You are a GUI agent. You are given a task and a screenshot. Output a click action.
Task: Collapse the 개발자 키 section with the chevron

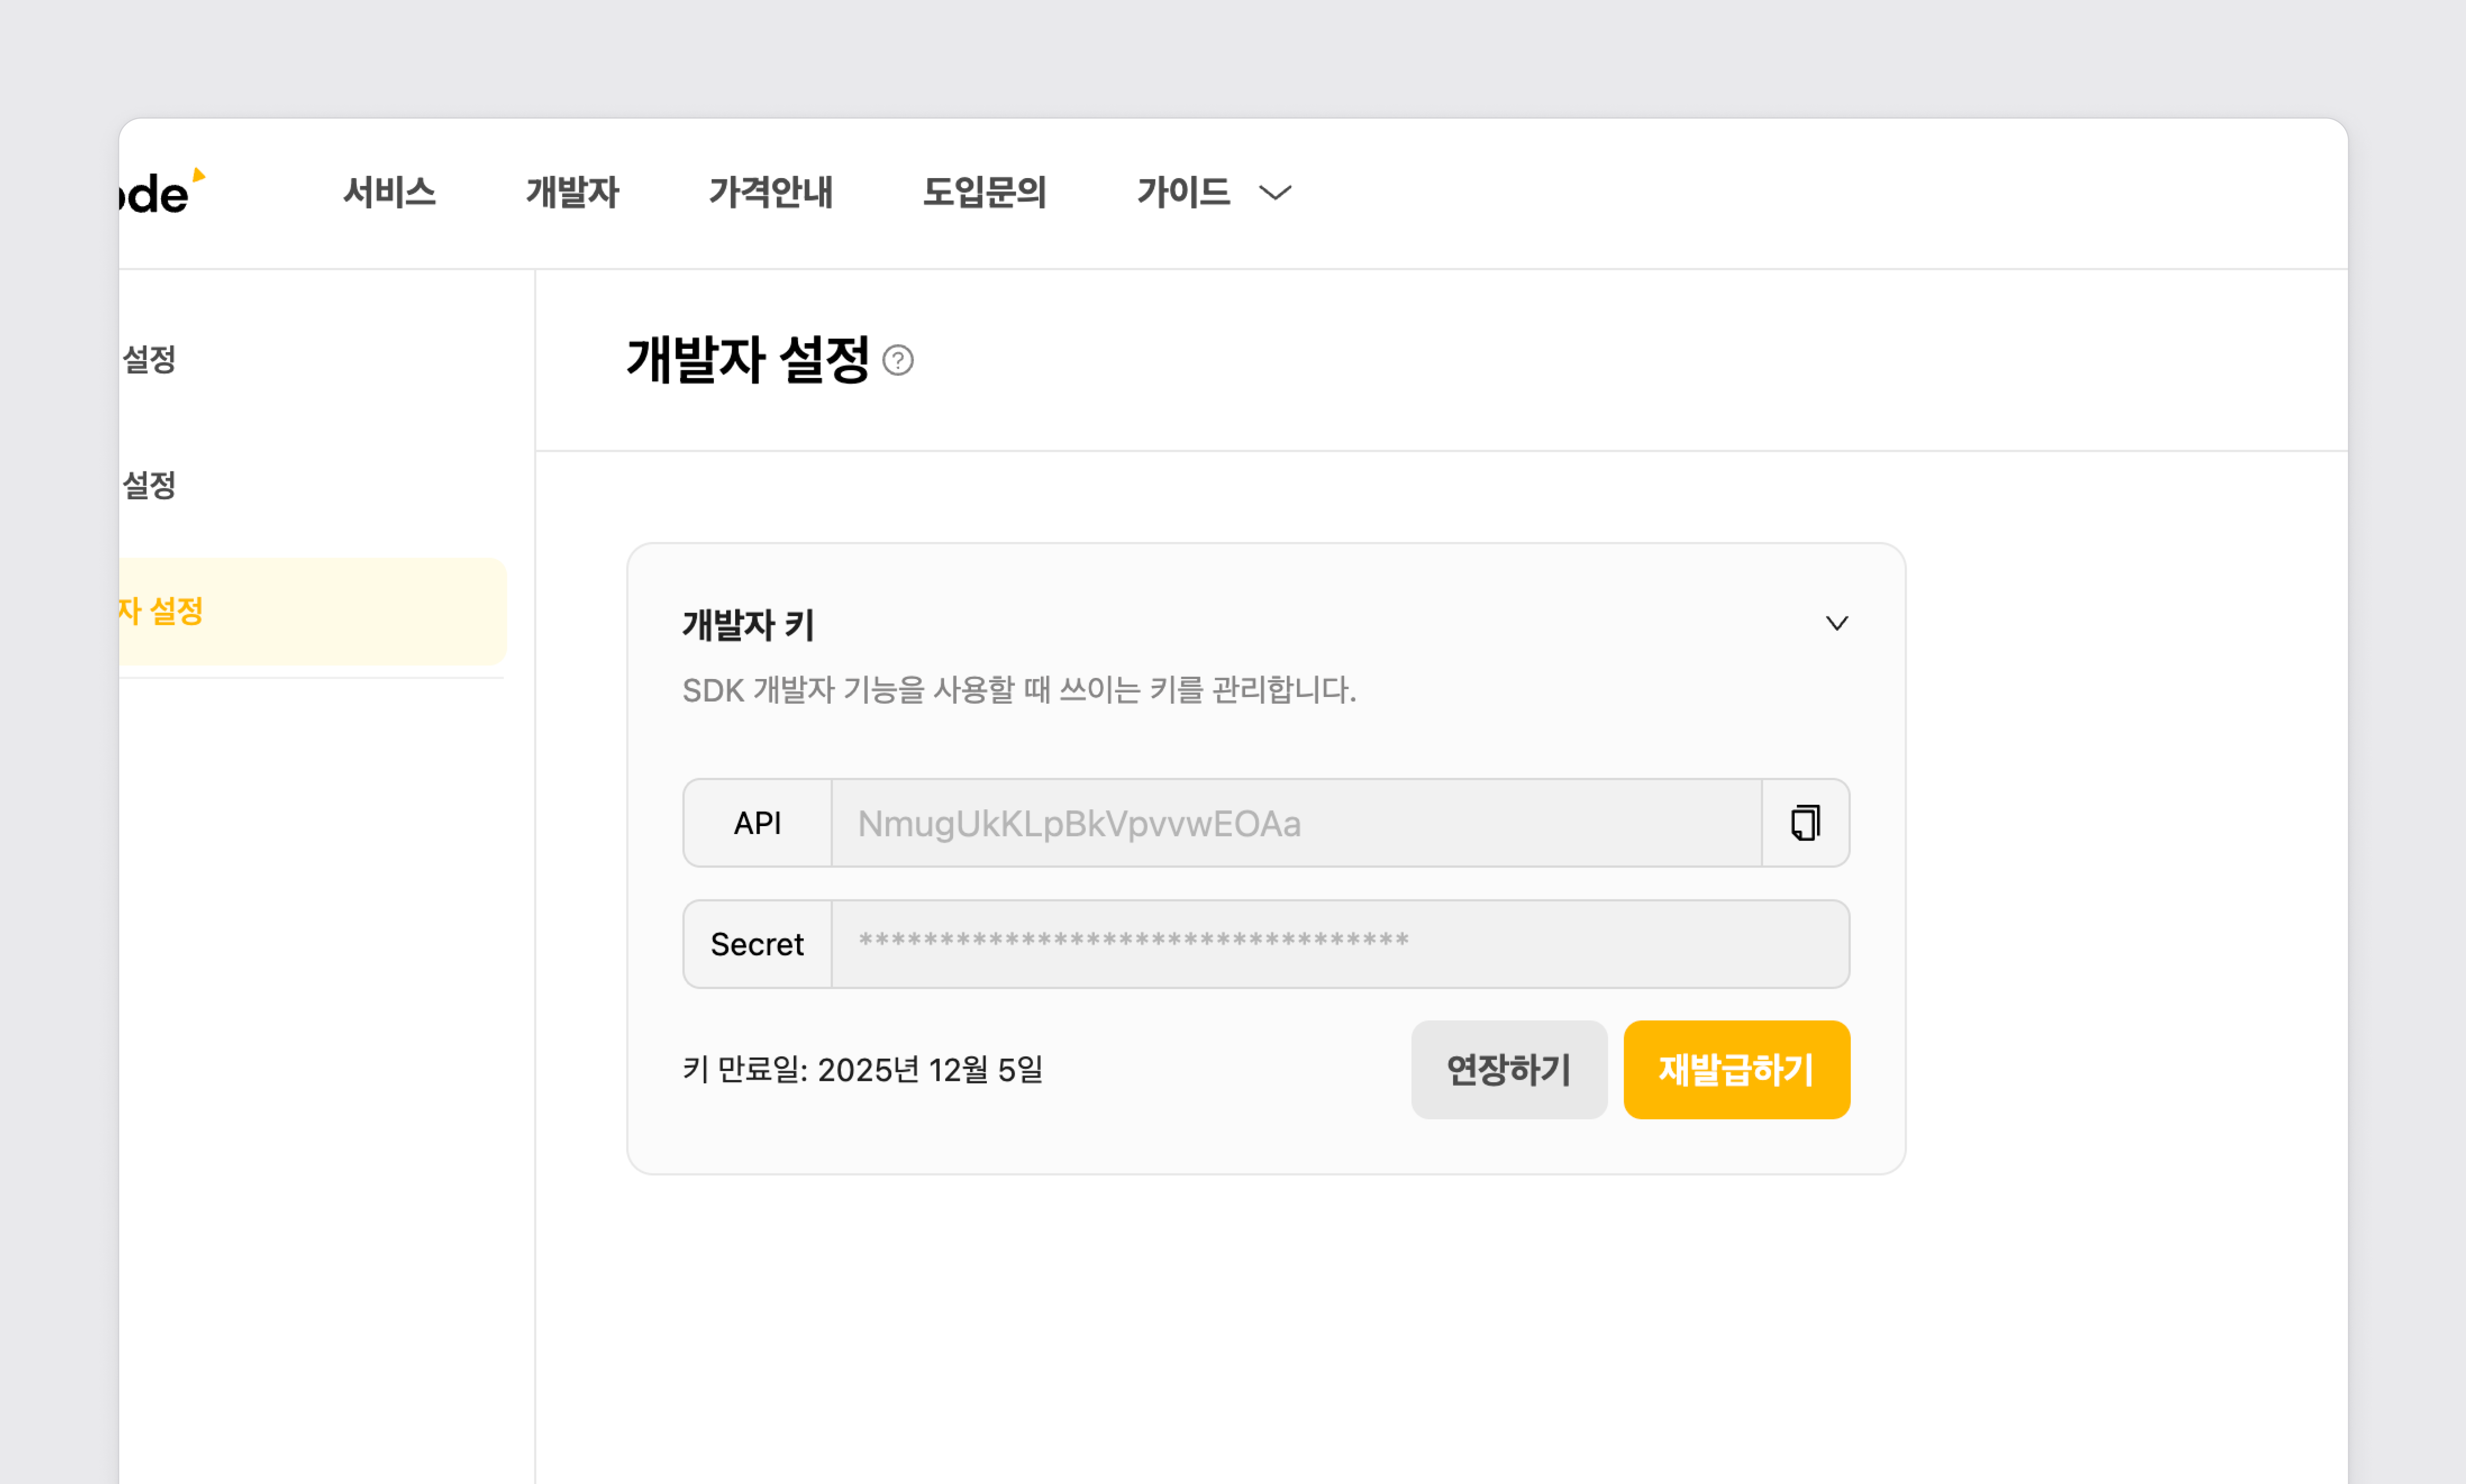(1836, 624)
